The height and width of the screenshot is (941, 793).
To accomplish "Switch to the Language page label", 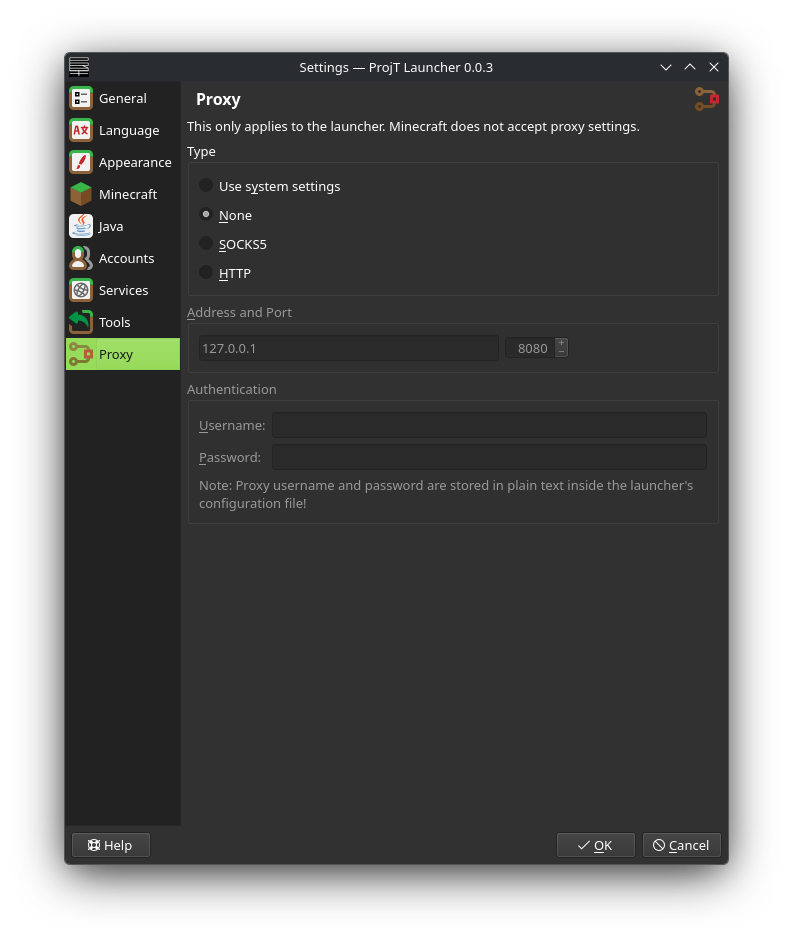I will pos(129,130).
